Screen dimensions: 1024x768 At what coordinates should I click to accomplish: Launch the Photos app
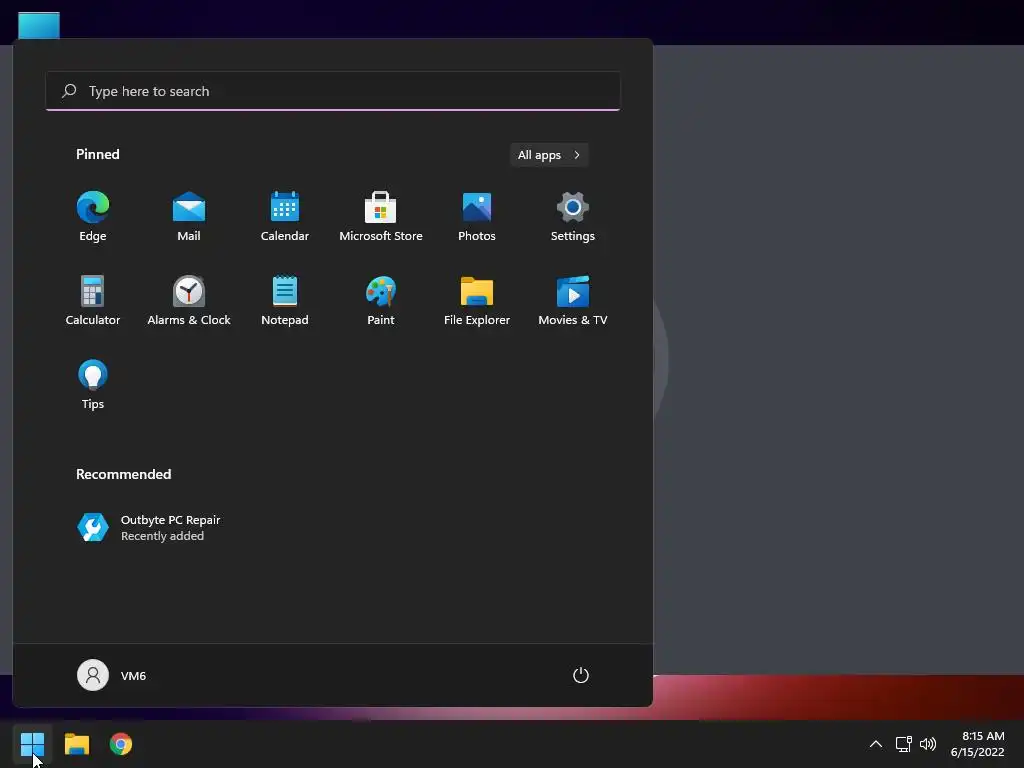coord(477,216)
